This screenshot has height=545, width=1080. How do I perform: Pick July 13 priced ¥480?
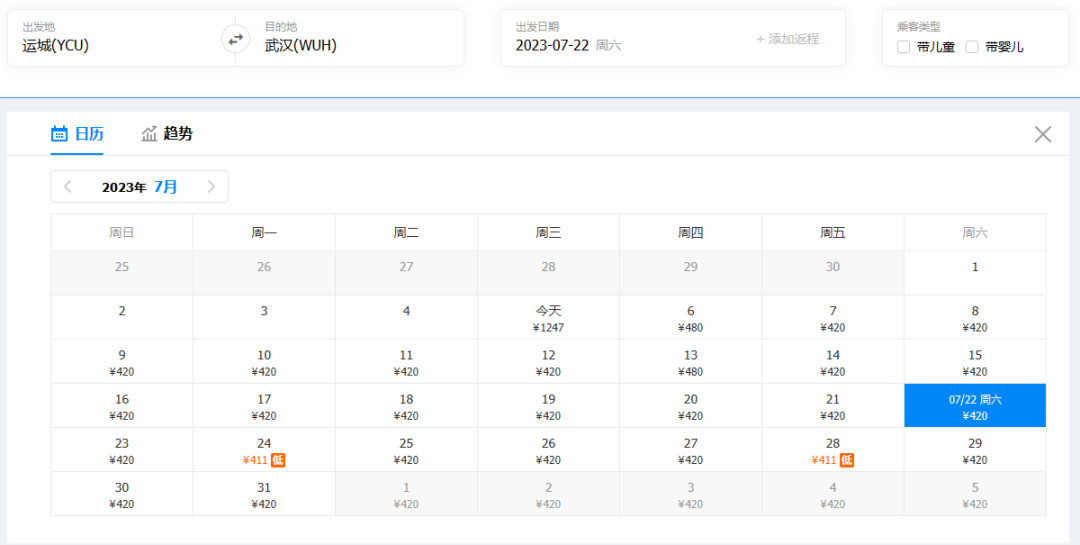click(x=690, y=362)
